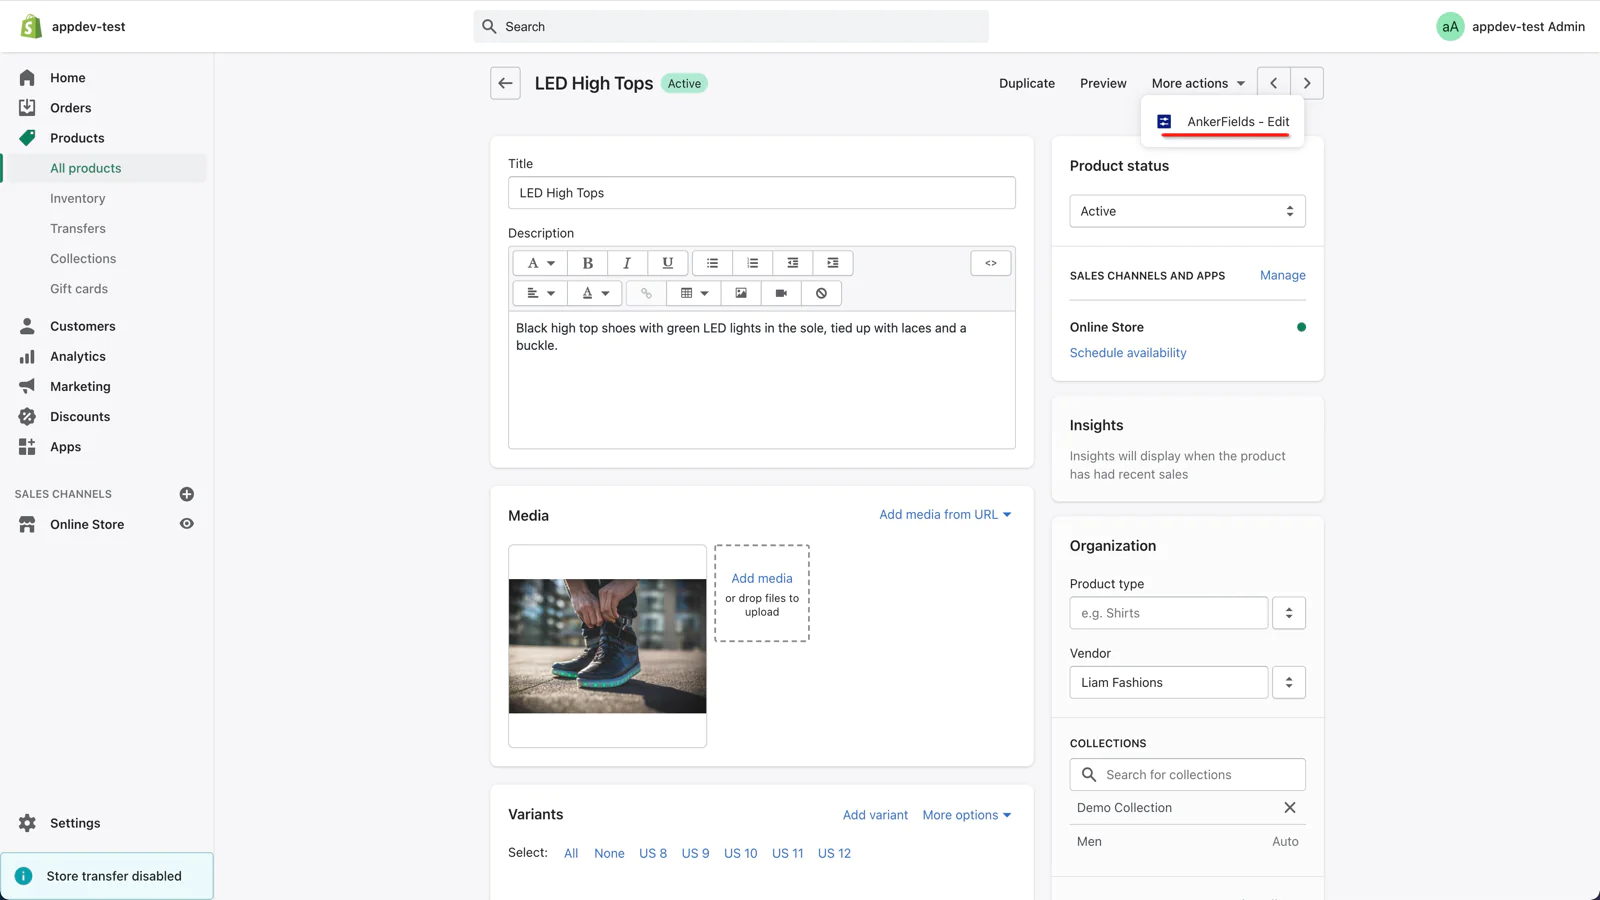Open the Vendor dropdown arrows
Viewport: 1600px width, 900px height.
tap(1289, 682)
